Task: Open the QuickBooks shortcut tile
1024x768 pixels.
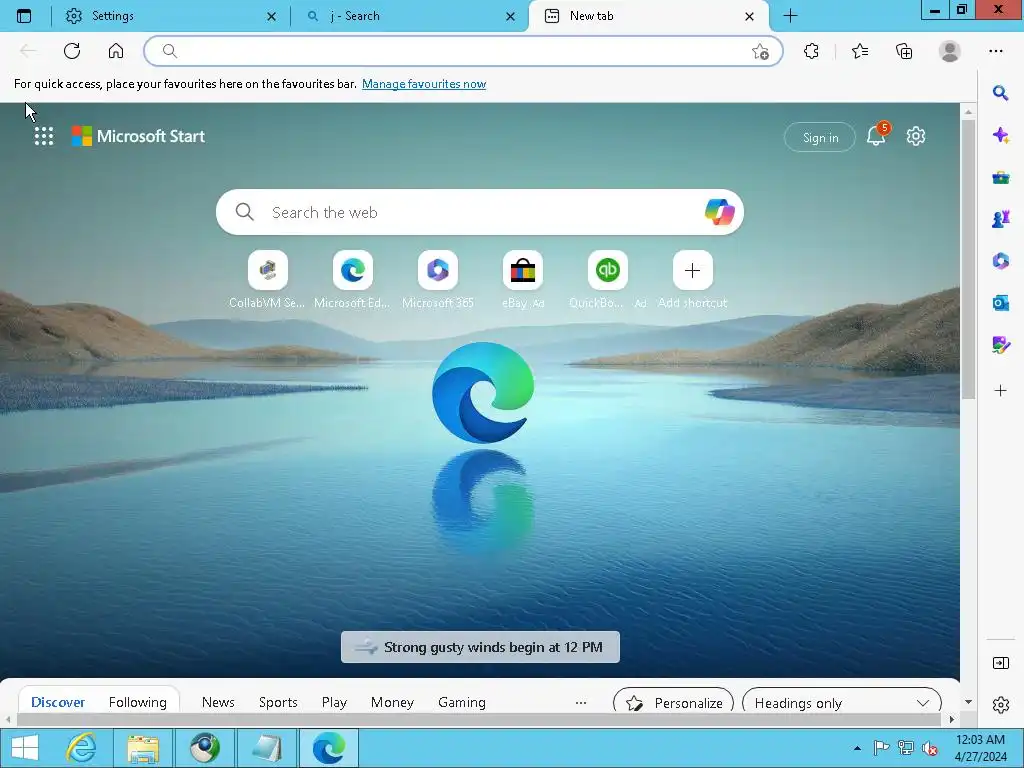Action: pyautogui.click(x=607, y=270)
